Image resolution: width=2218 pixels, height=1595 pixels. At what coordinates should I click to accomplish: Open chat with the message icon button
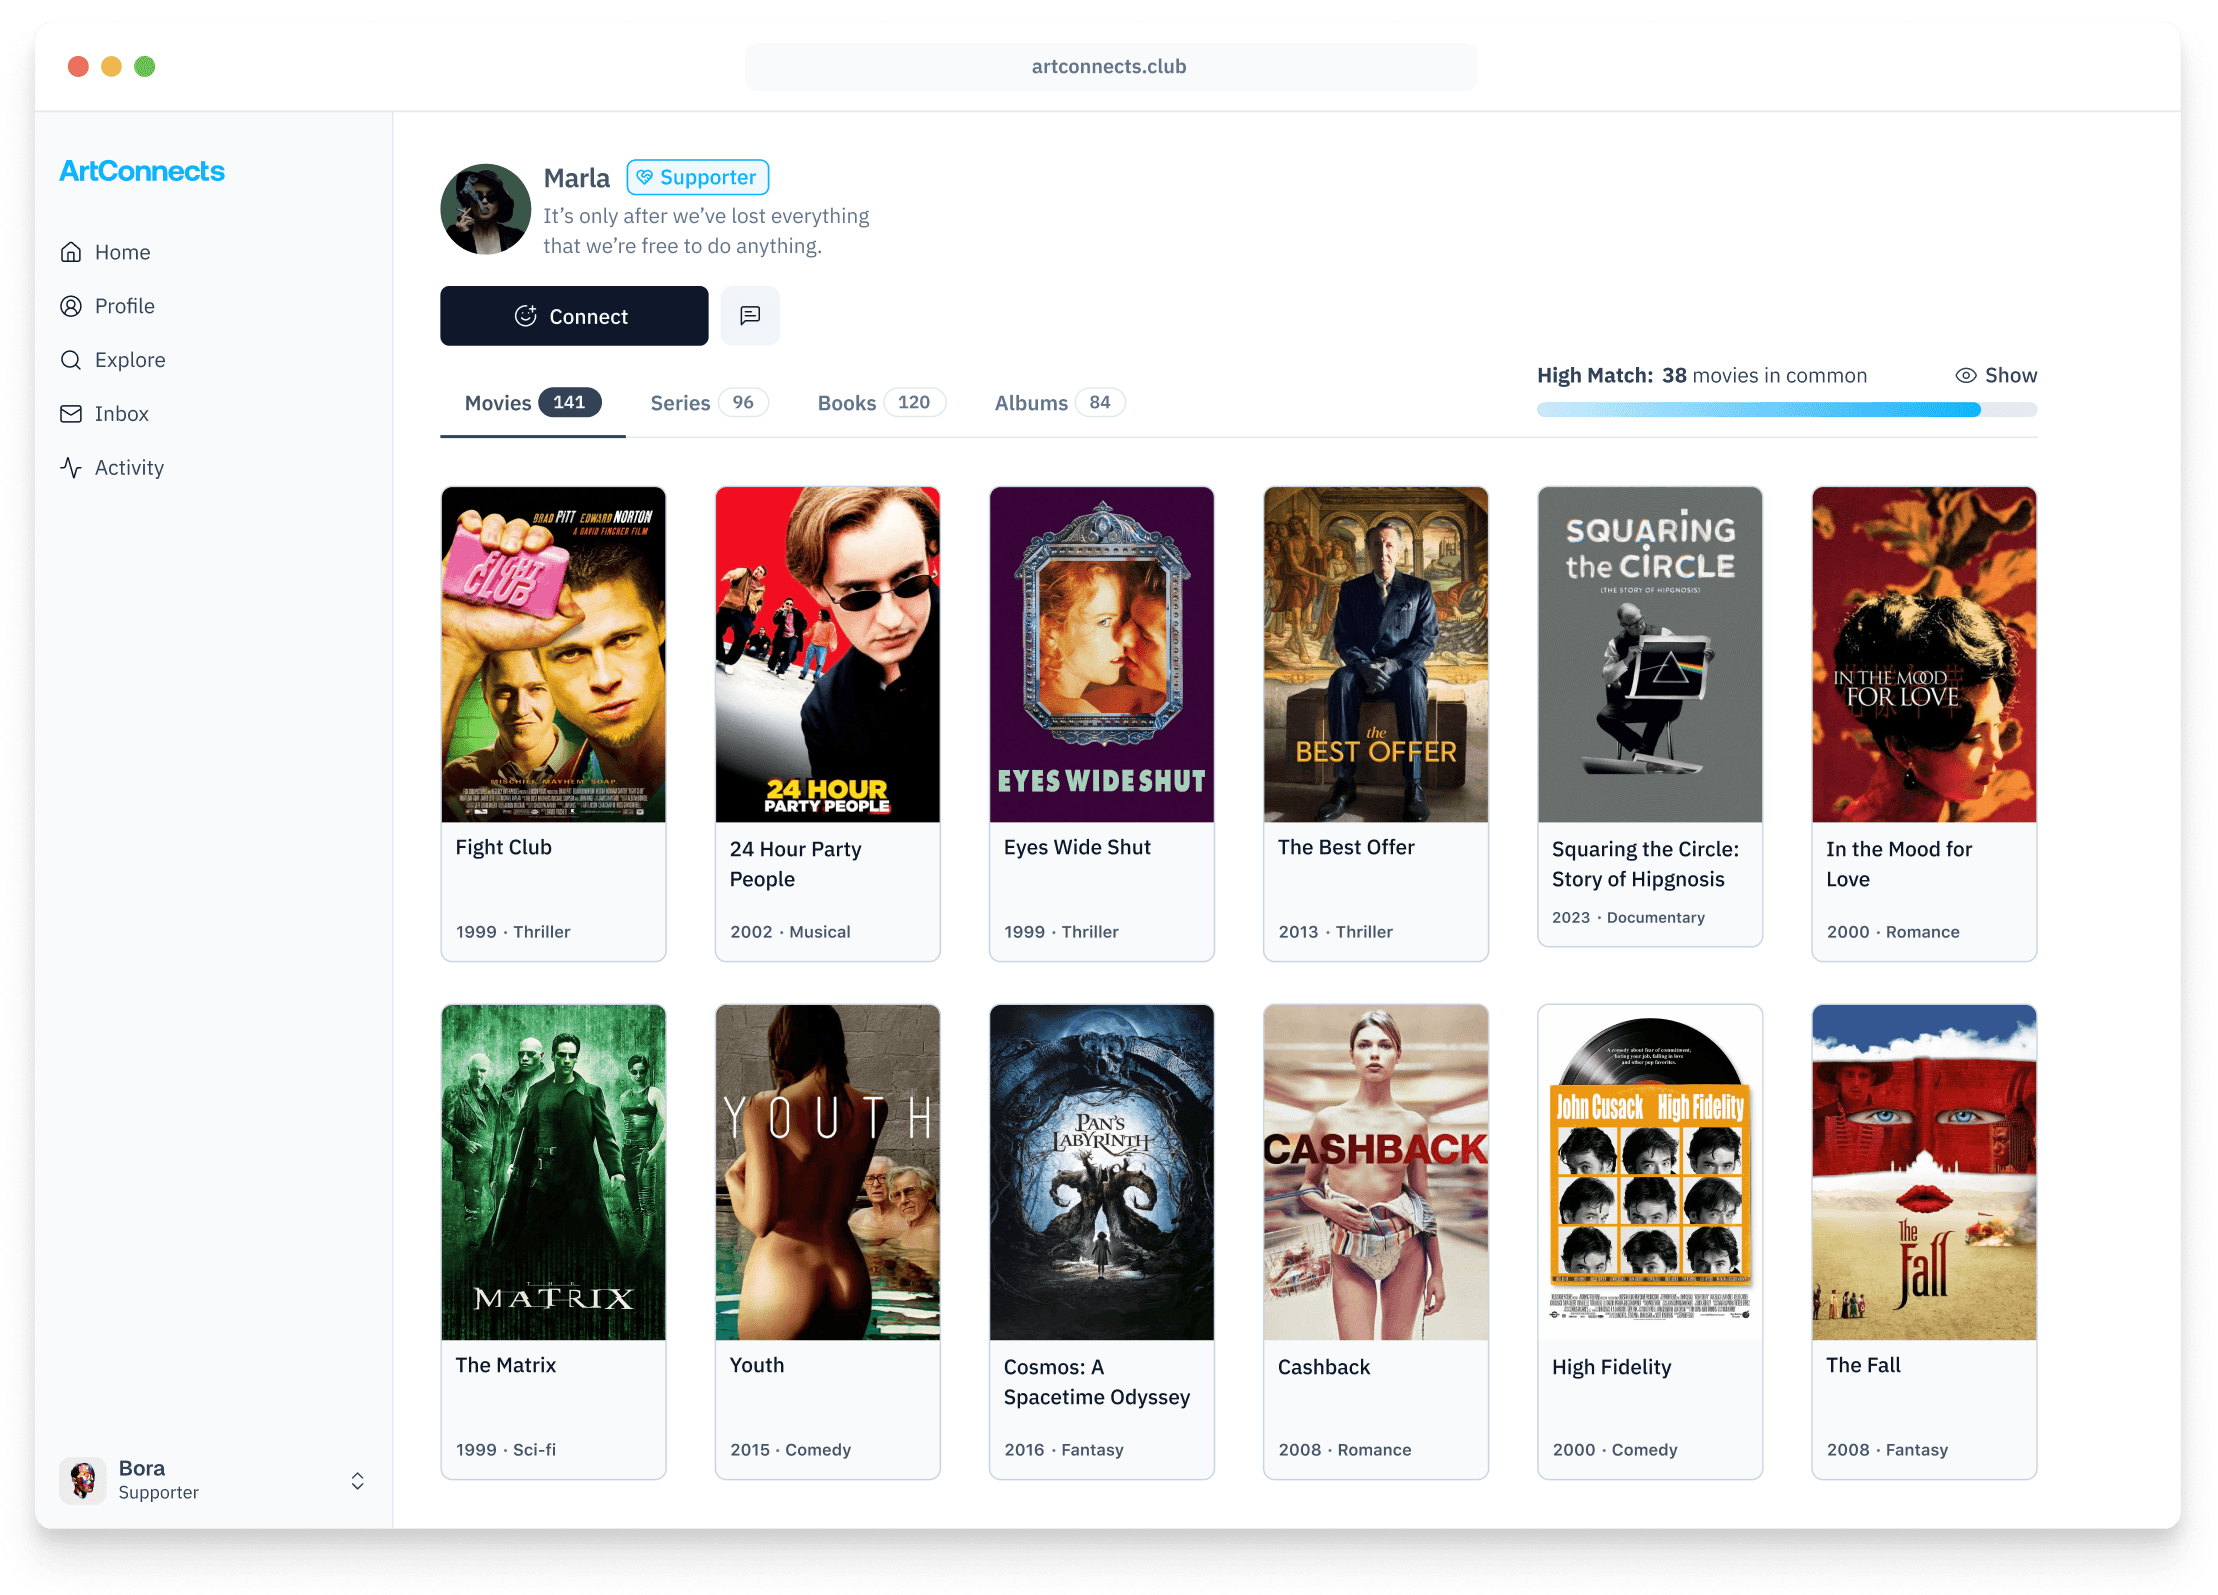coord(750,316)
